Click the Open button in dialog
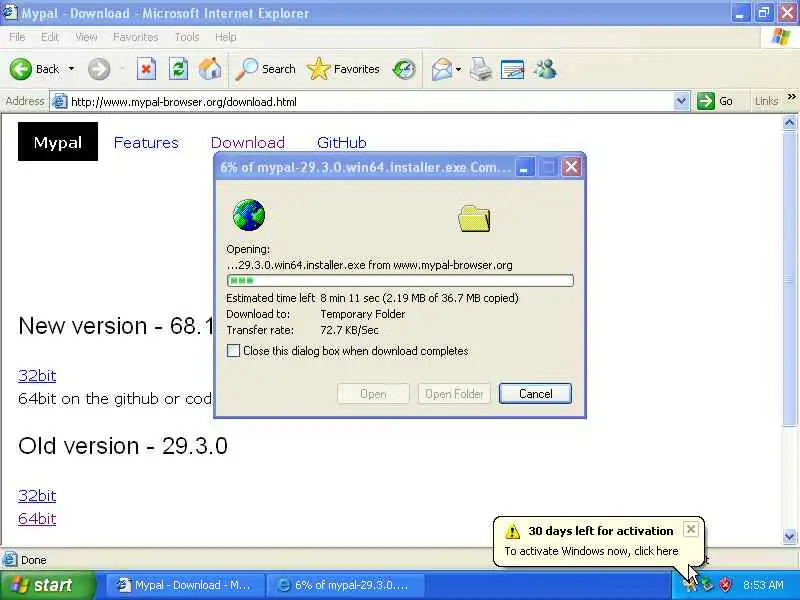The height and width of the screenshot is (600, 800). [373, 393]
